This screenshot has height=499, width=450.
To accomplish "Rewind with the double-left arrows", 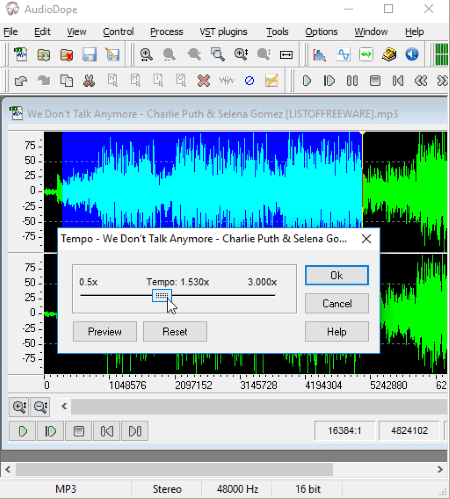I will (x=421, y=81).
